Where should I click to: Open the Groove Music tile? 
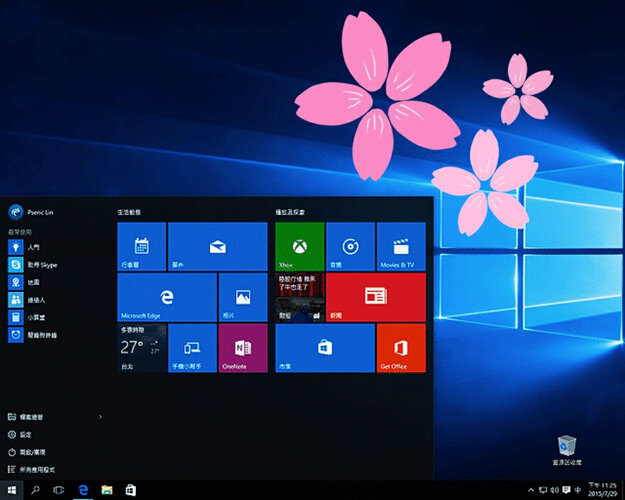(x=350, y=246)
